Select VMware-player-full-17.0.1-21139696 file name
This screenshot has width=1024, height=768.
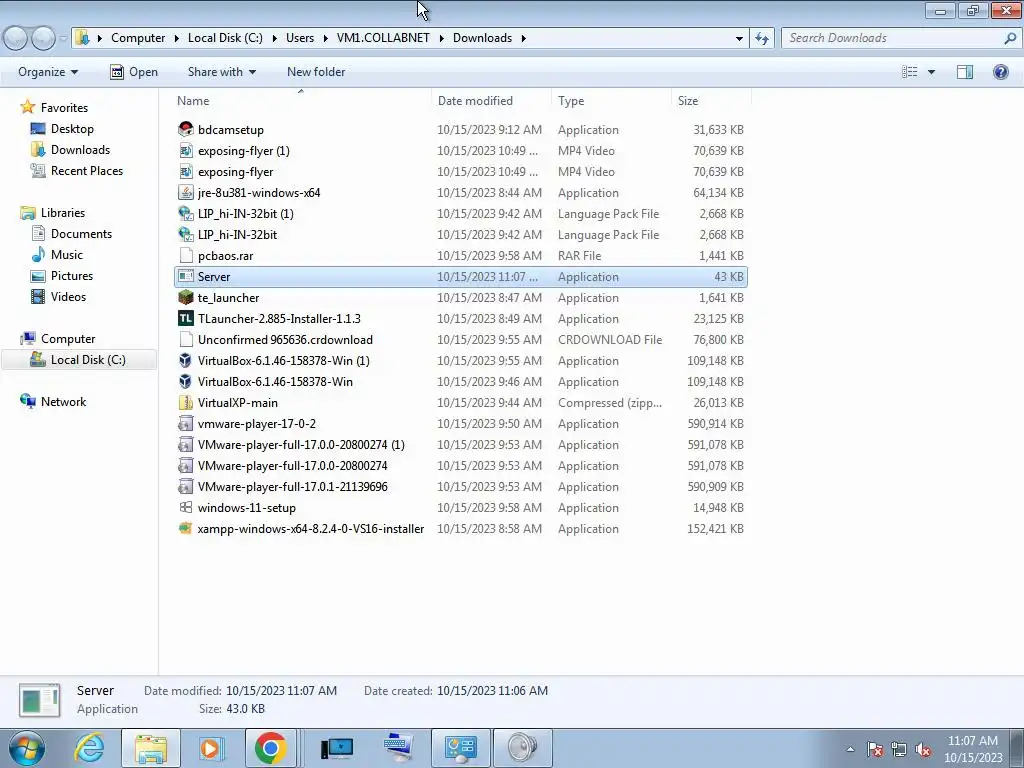293,487
